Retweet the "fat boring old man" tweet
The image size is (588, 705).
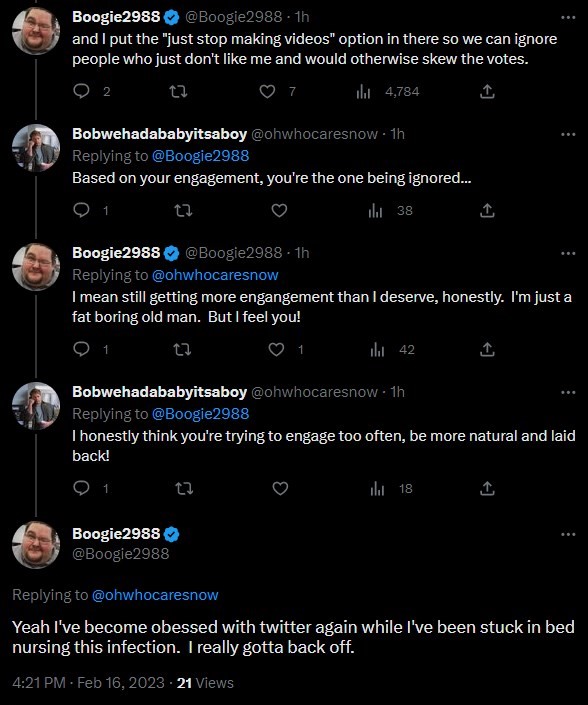coord(183,349)
